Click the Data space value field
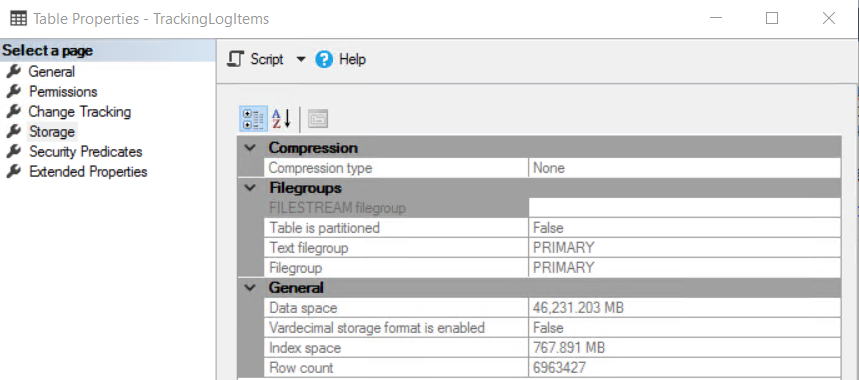 point(685,308)
